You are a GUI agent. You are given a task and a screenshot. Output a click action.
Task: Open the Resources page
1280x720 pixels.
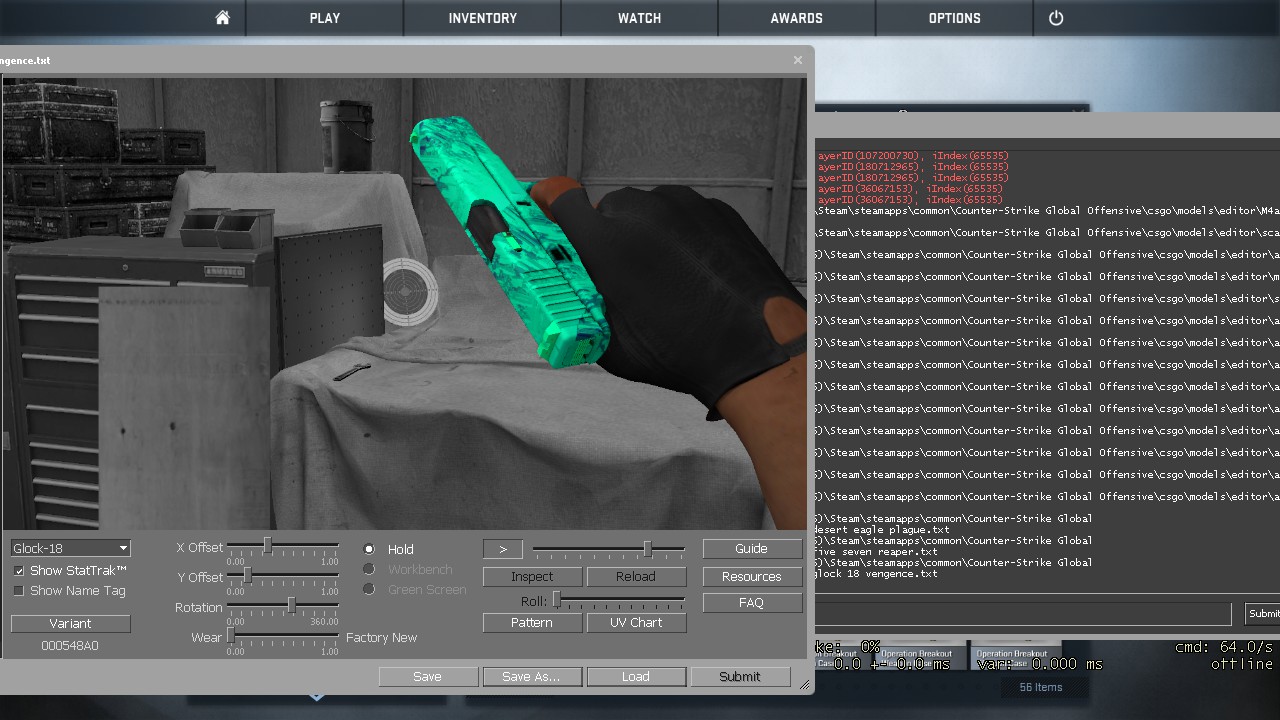(752, 577)
